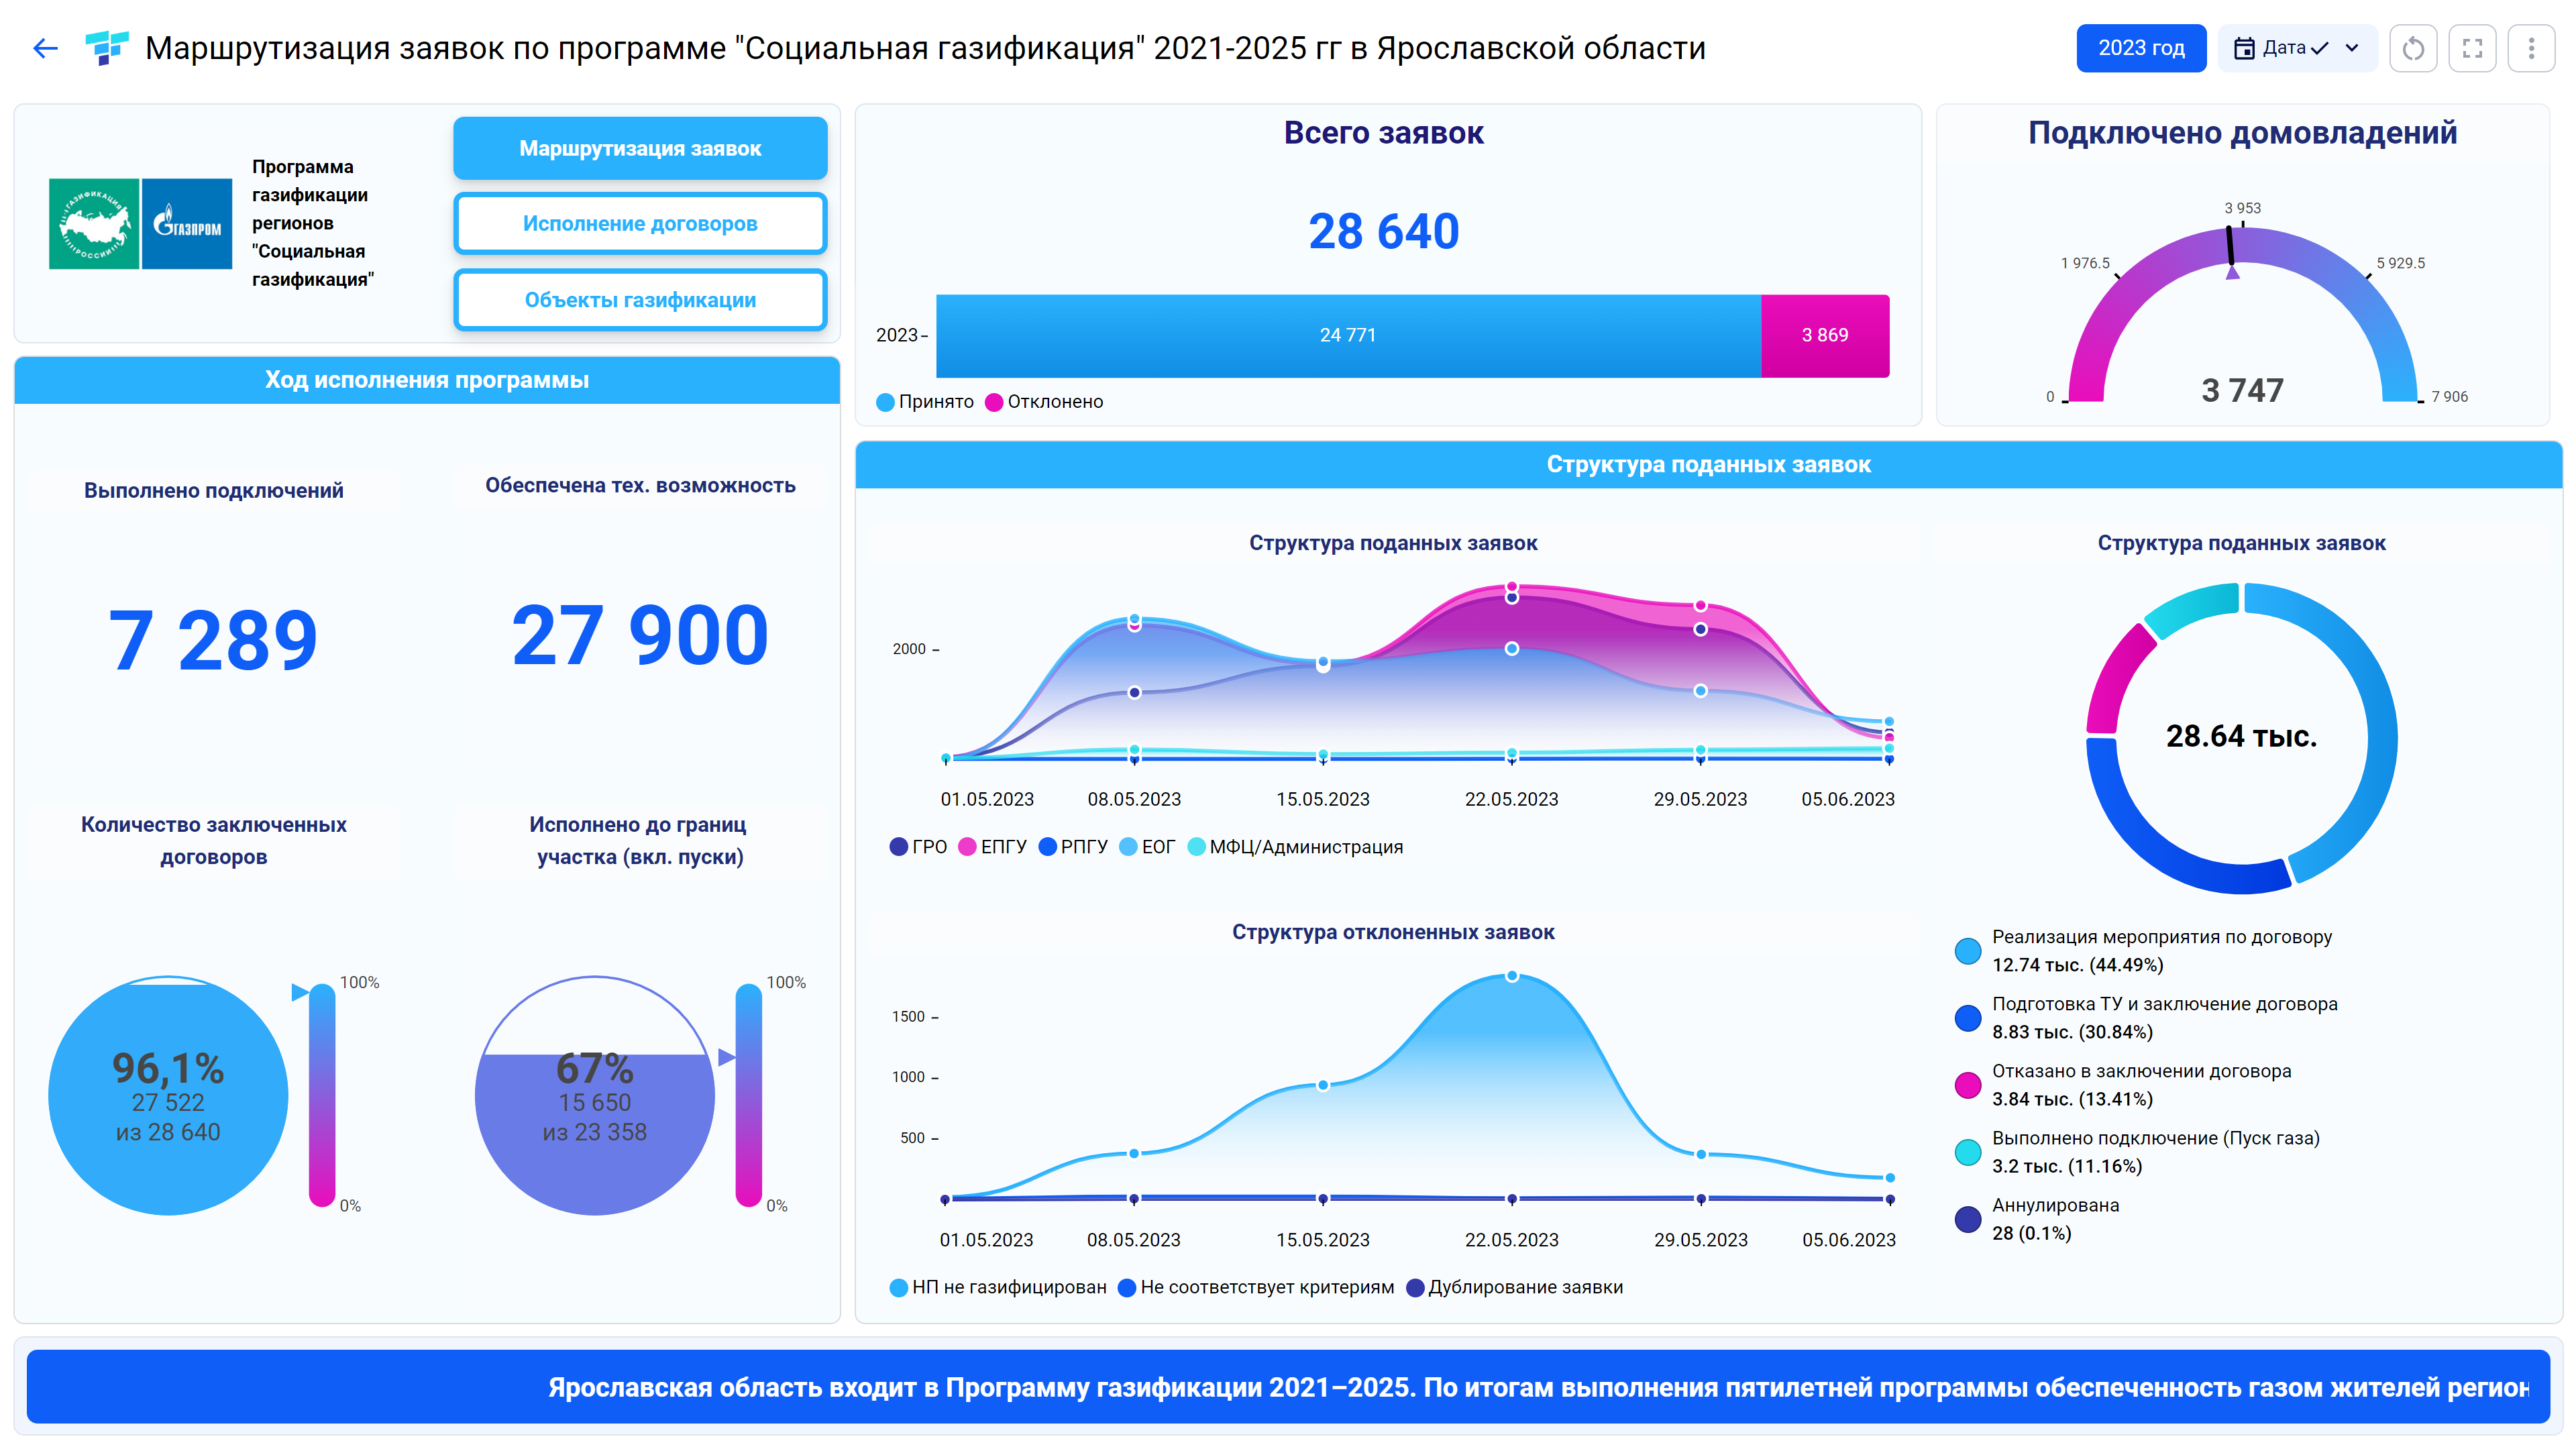The height and width of the screenshot is (1449, 2576).
Task: Toggle ЕОГ series in legend
Action: pyautogui.click(x=1147, y=847)
